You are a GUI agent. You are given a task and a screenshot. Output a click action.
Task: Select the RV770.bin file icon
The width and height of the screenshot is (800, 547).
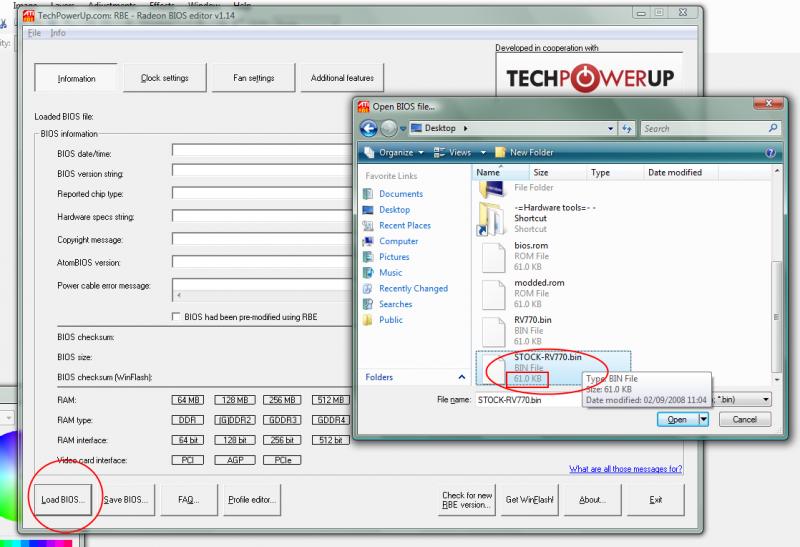[x=493, y=332]
